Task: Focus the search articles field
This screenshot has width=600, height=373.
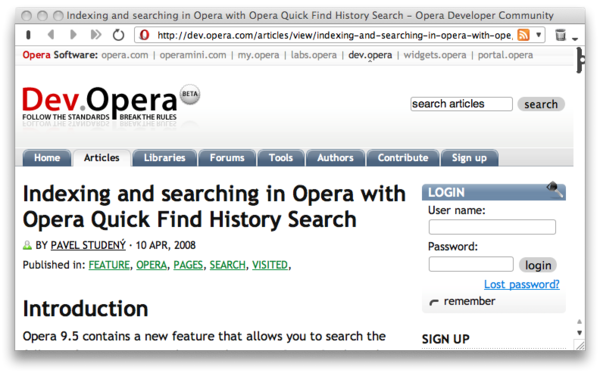Action: 461,104
